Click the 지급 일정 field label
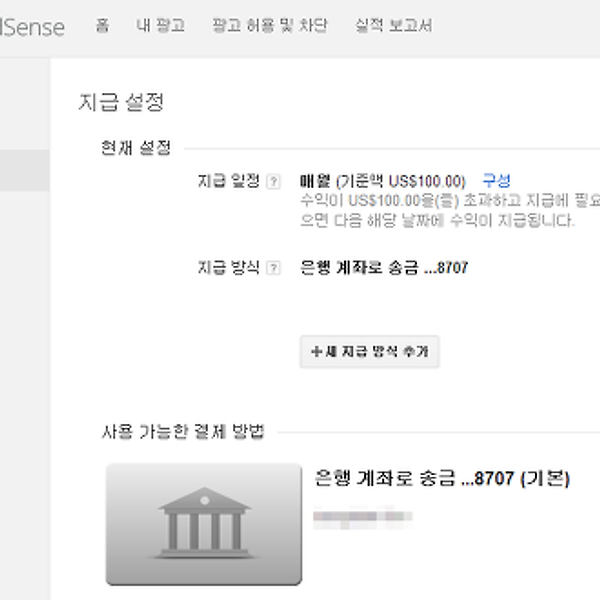 (x=228, y=181)
